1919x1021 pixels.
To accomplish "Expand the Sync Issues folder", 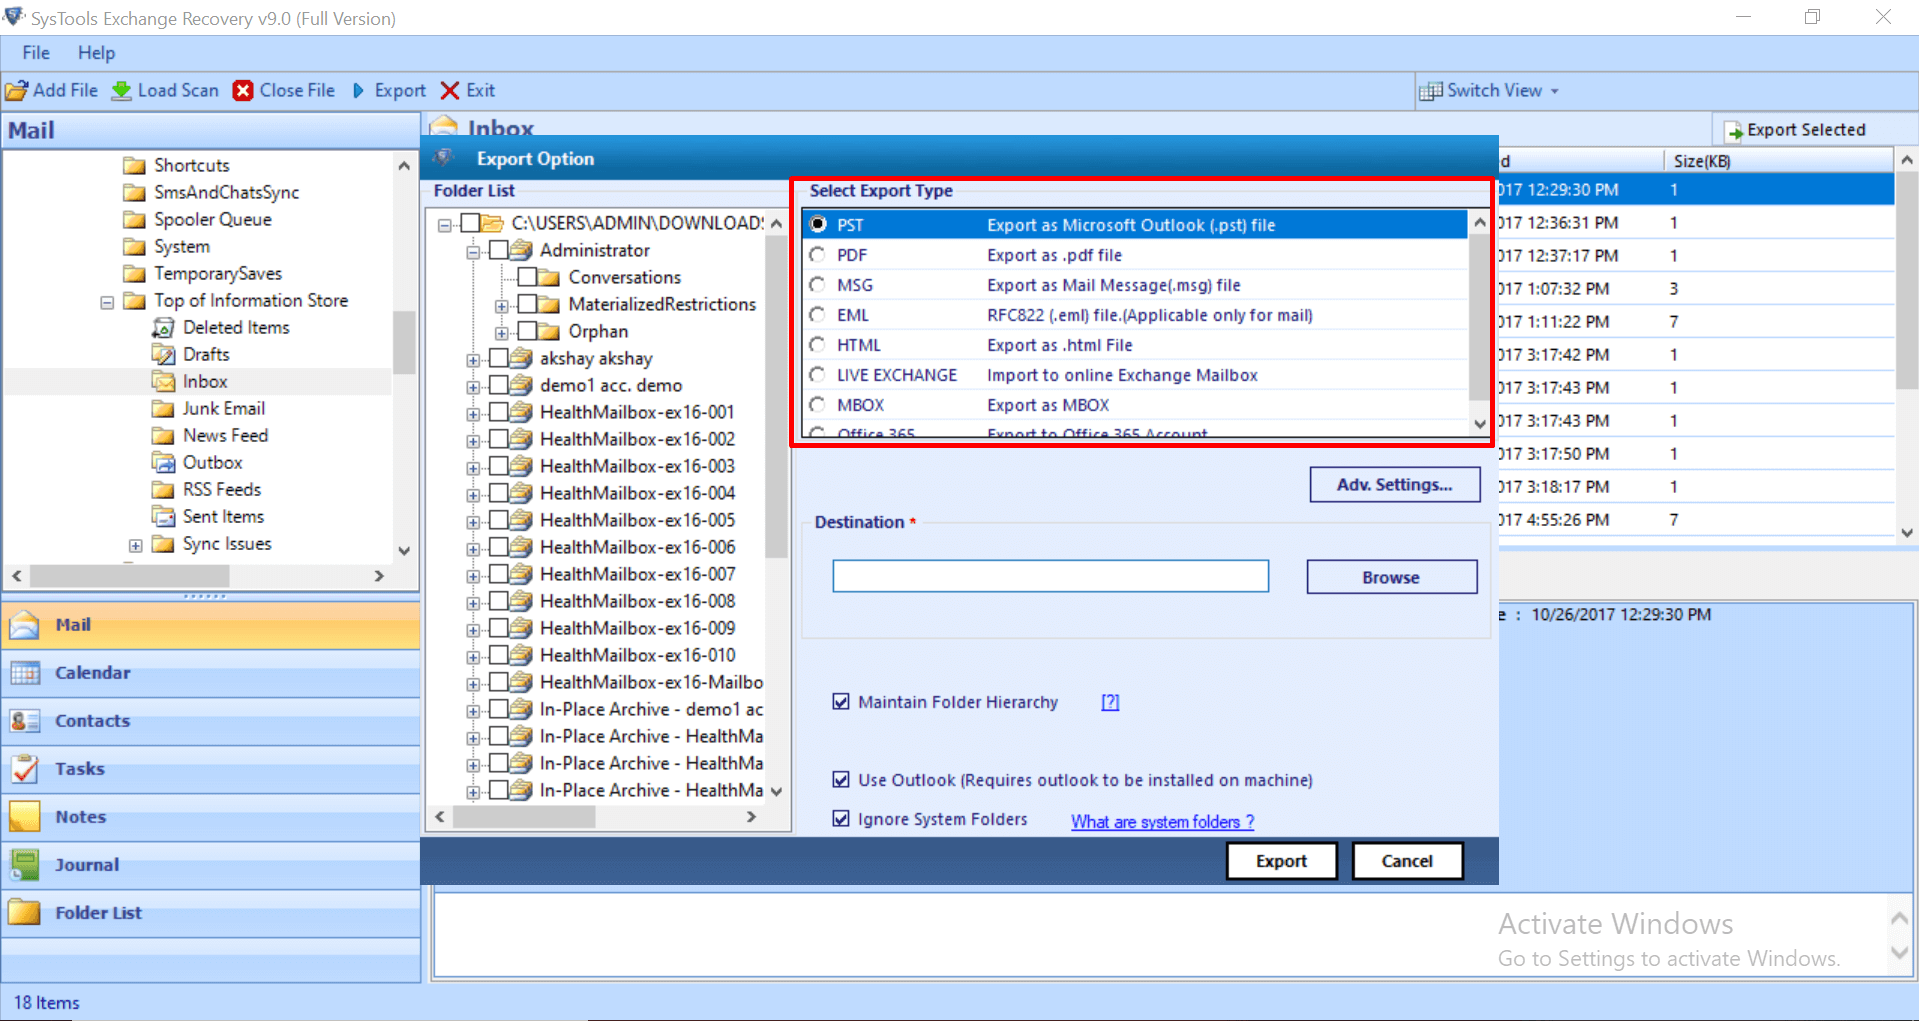I will 135,545.
